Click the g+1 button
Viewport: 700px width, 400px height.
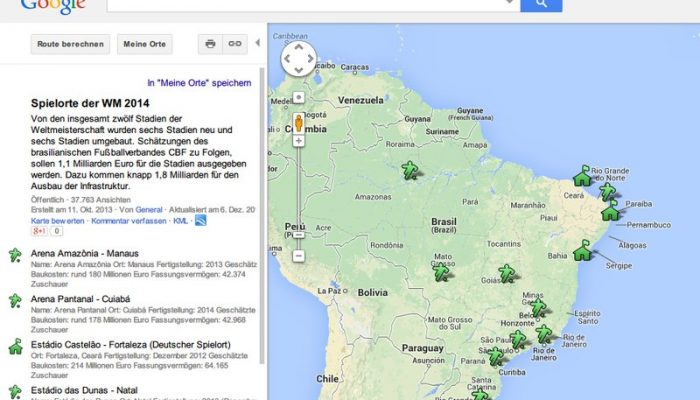tap(39, 231)
